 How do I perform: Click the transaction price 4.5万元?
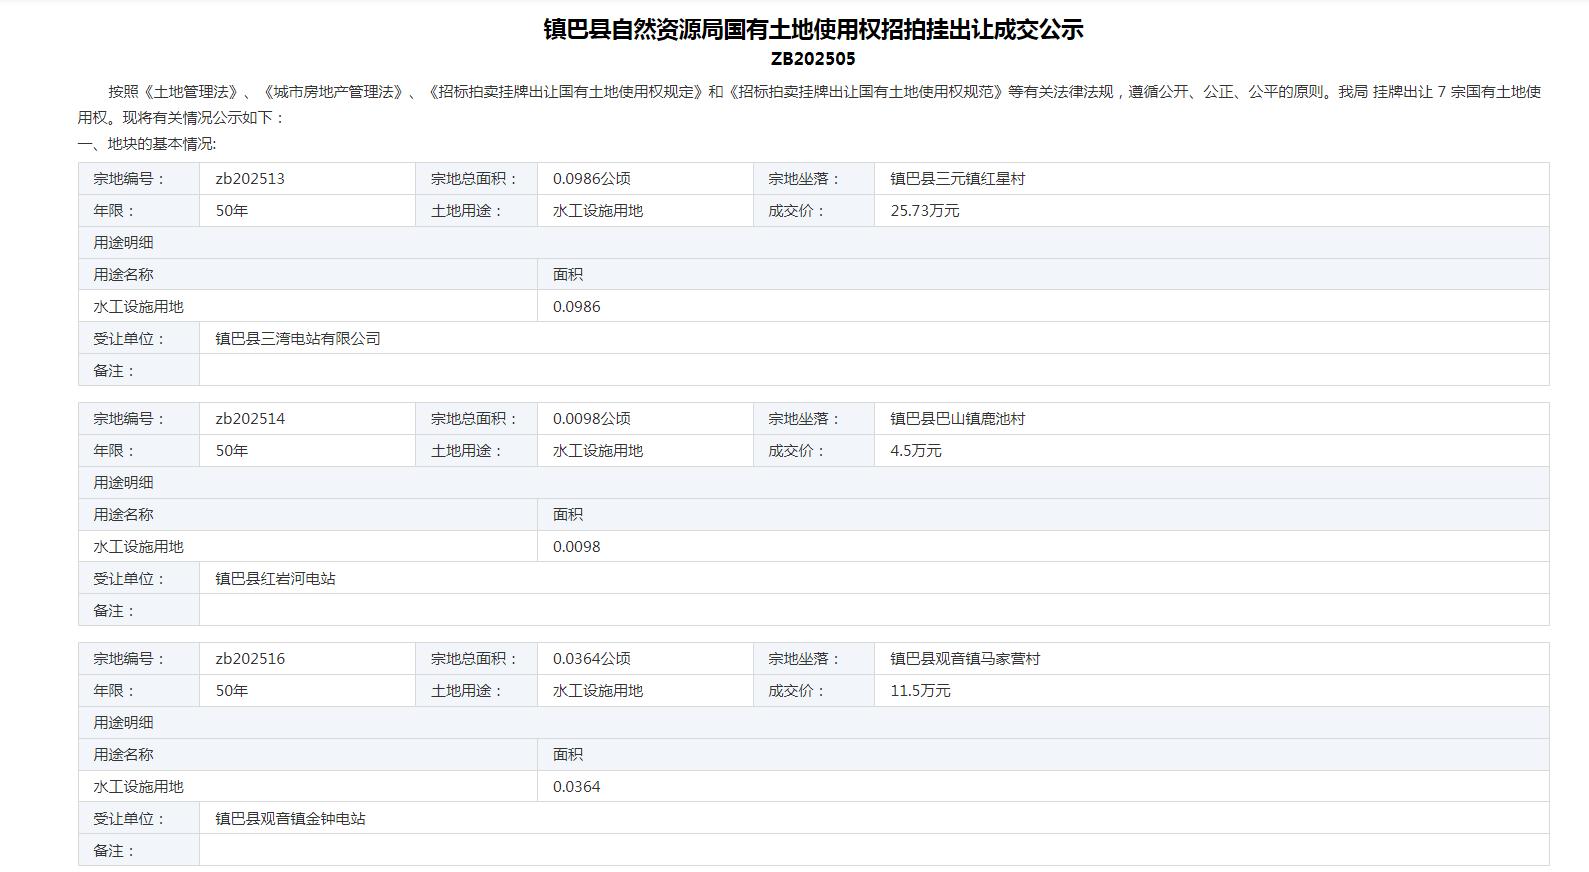[x=915, y=451]
